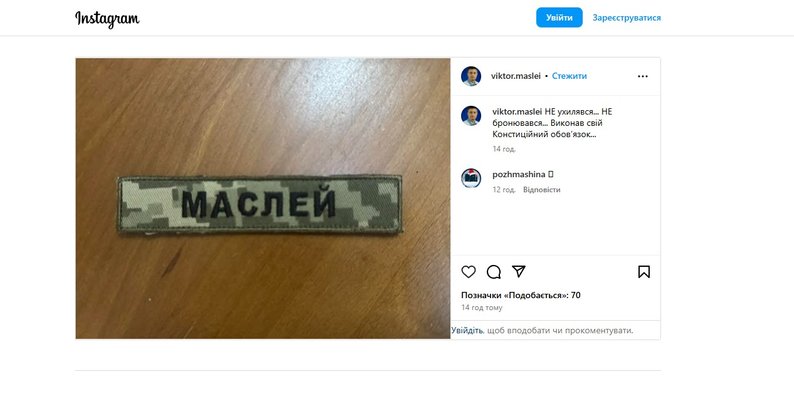Viewport: 794px width, 405px height.
Task: Open comments via the speech bubble icon
Action: [x=494, y=272]
